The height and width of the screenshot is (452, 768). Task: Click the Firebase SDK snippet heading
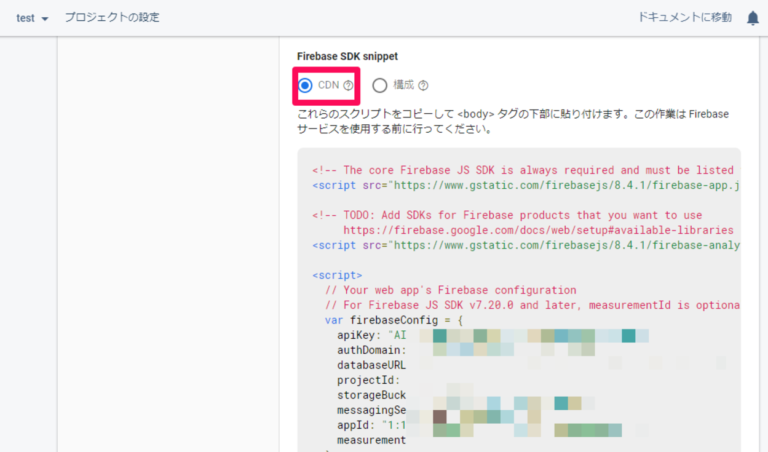[347, 56]
